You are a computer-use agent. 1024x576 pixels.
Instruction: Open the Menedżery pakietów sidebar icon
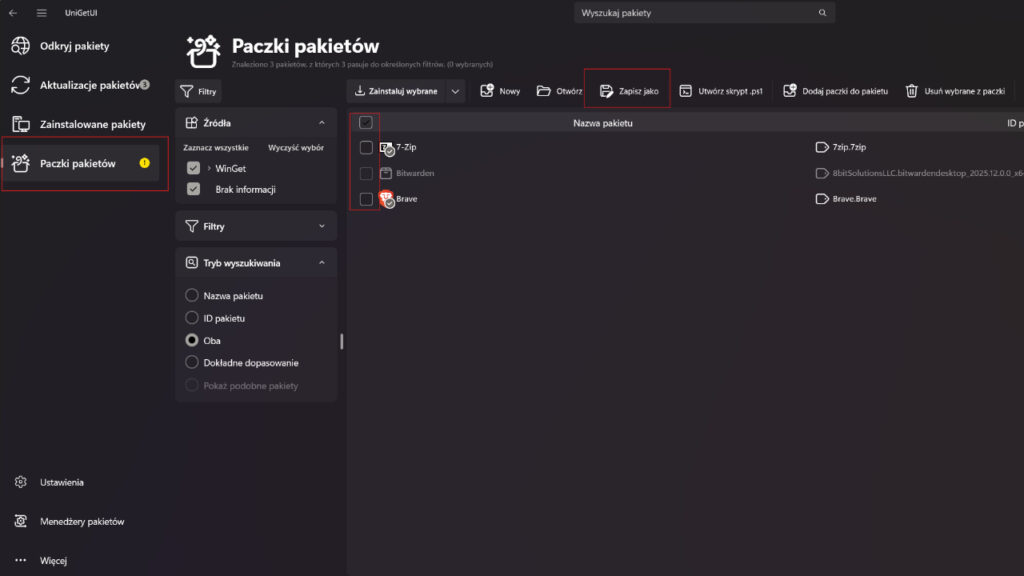(x=18, y=521)
